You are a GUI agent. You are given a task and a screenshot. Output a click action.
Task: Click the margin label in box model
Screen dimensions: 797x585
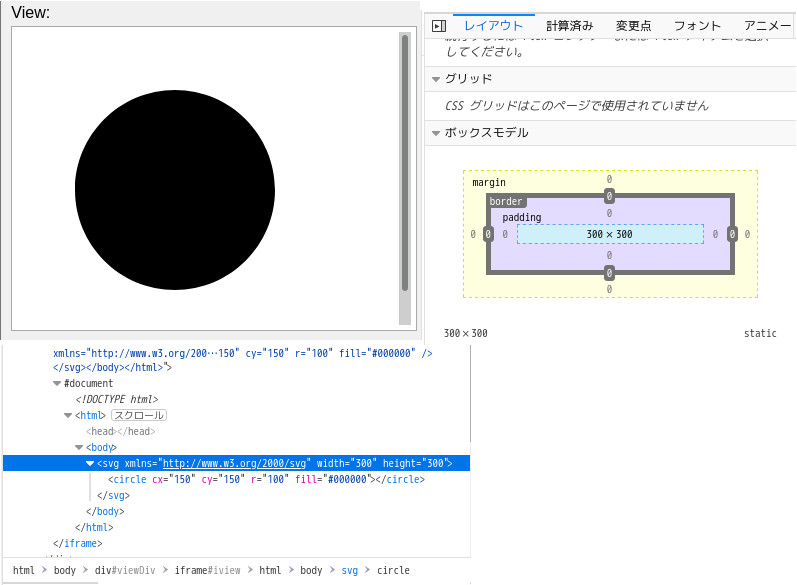click(489, 182)
